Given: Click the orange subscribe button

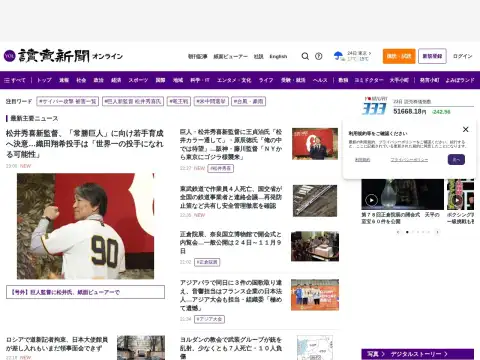Looking at the screenshot, I should point(399,56).
